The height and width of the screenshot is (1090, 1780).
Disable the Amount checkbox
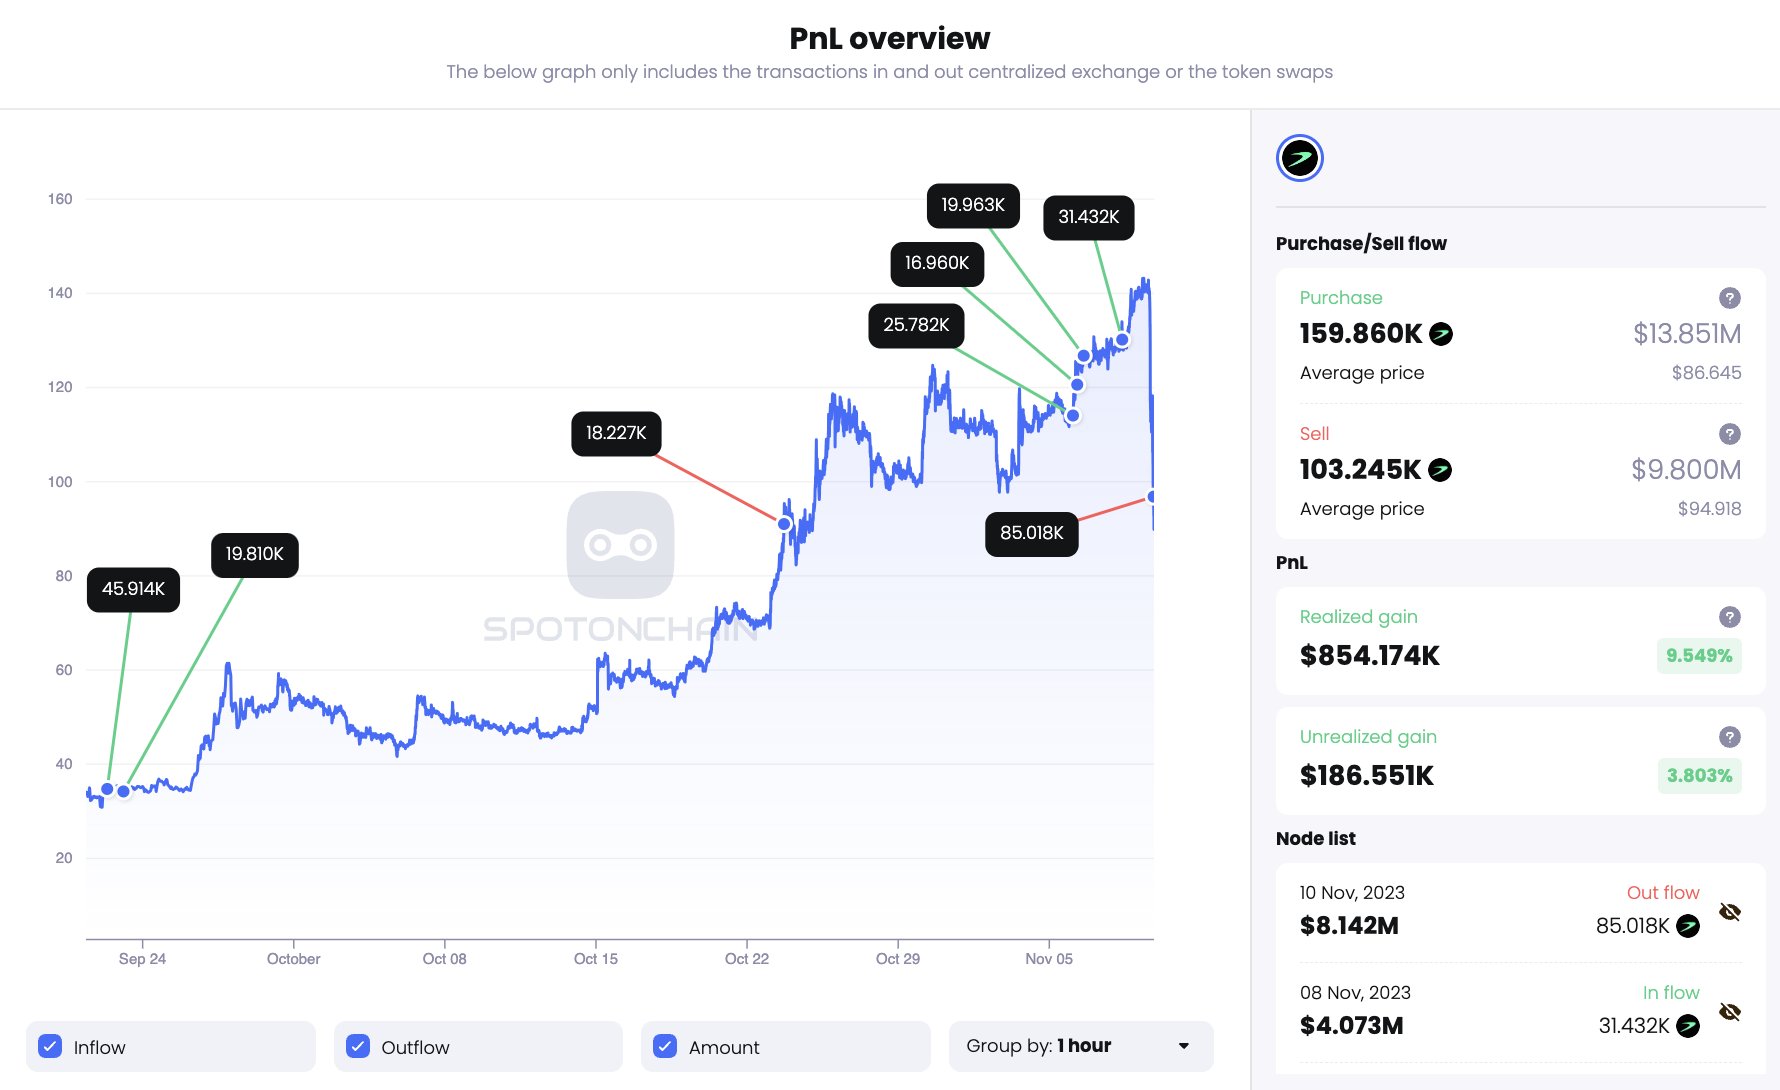(x=665, y=1046)
